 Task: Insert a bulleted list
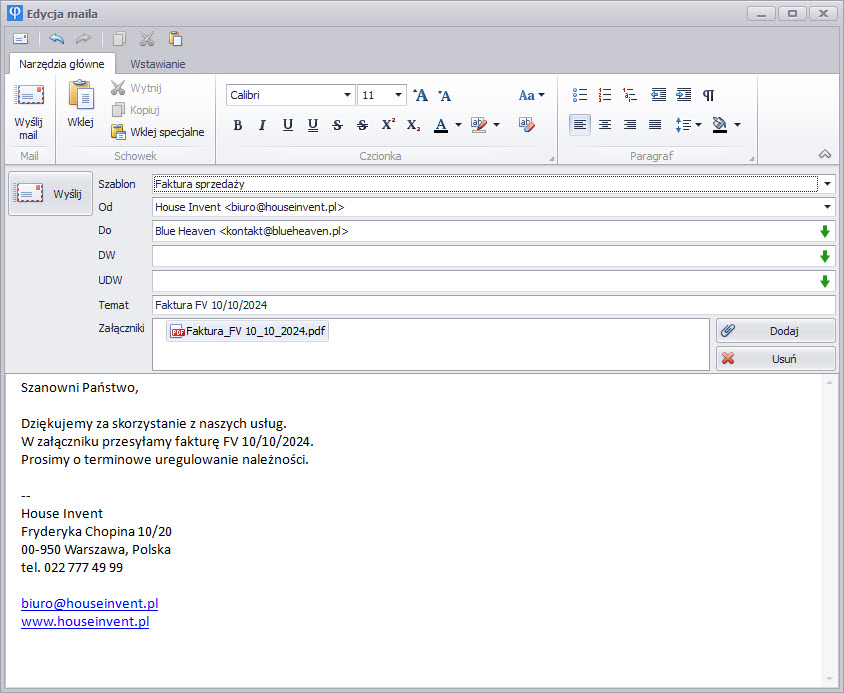580,95
